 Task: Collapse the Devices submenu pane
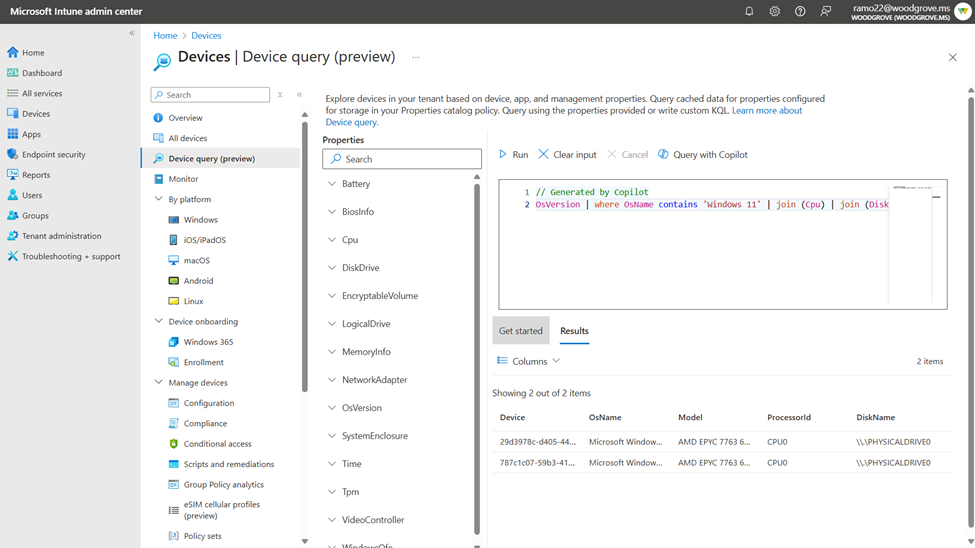tap(300, 95)
